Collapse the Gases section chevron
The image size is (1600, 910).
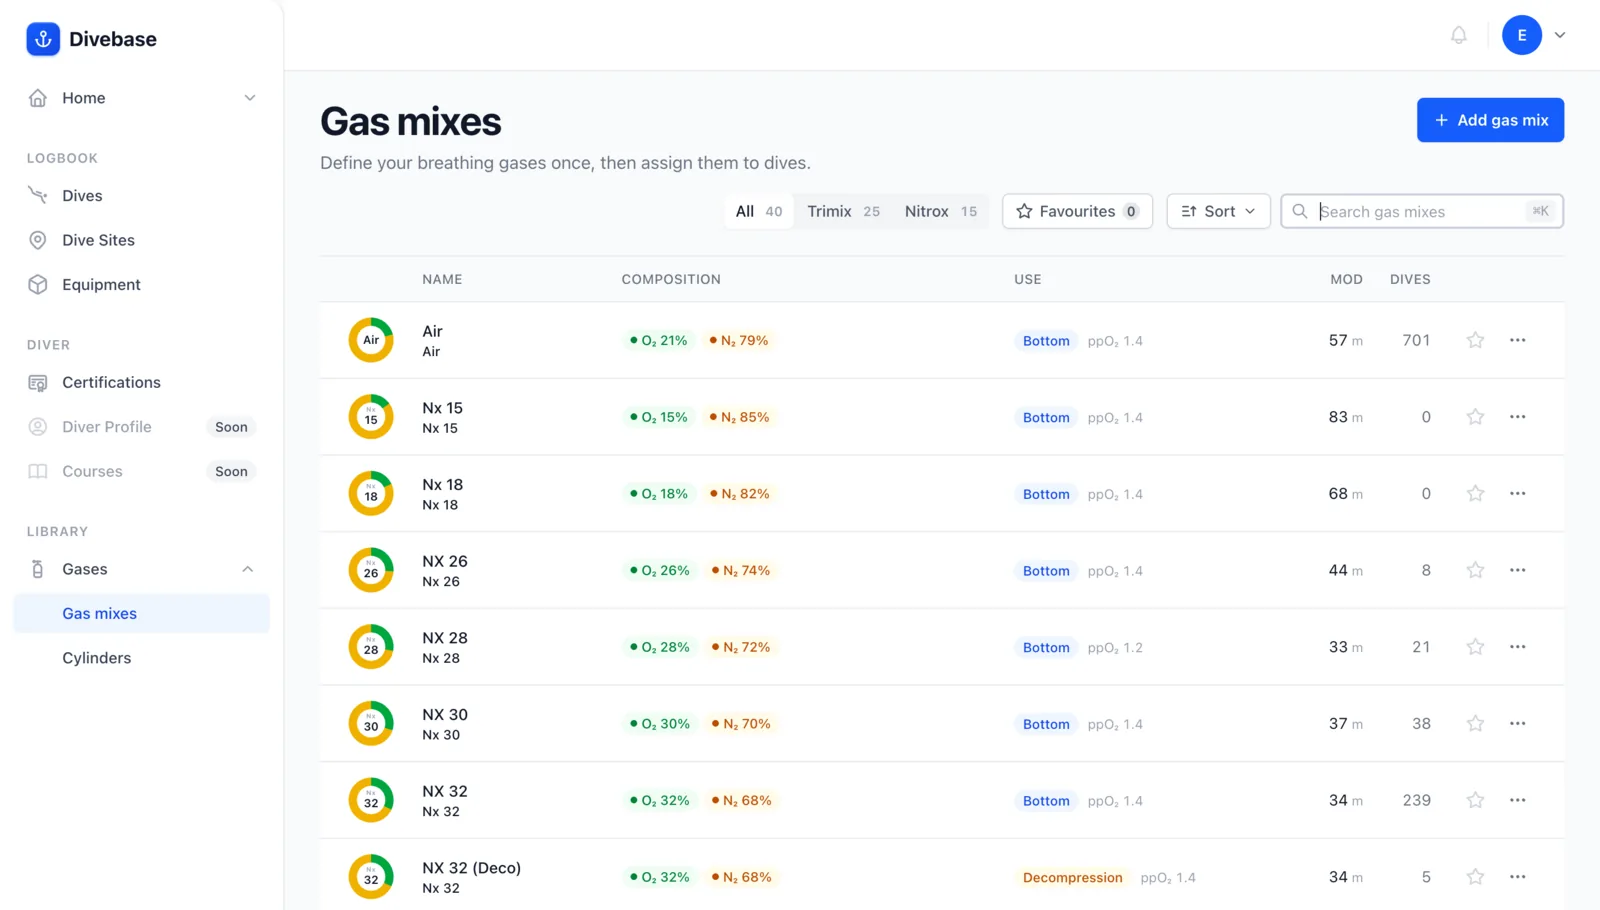[x=247, y=569]
